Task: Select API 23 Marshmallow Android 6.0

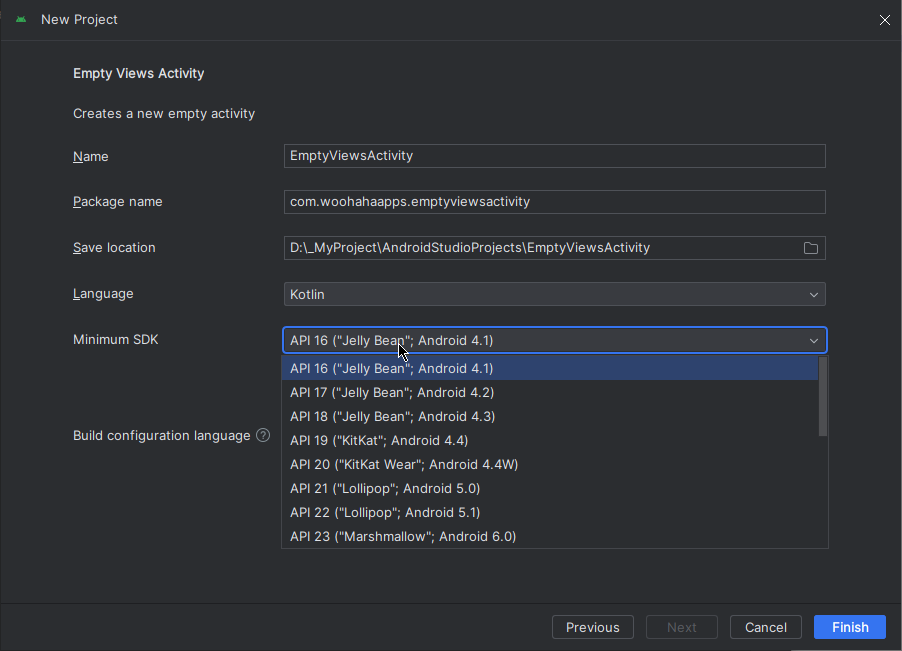Action: [550, 537]
